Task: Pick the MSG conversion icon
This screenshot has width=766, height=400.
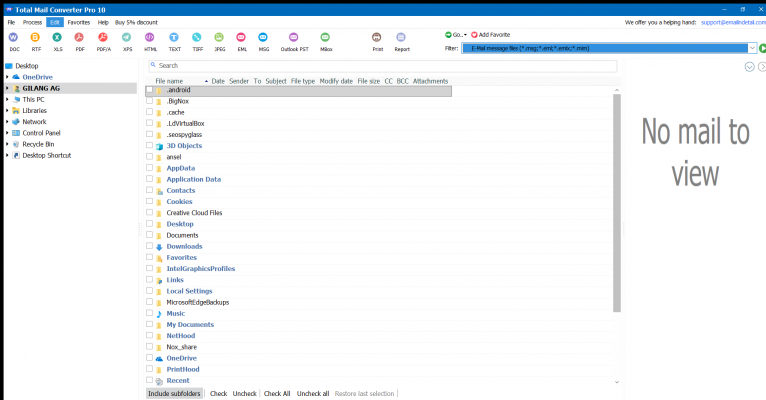Action: (263, 38)
